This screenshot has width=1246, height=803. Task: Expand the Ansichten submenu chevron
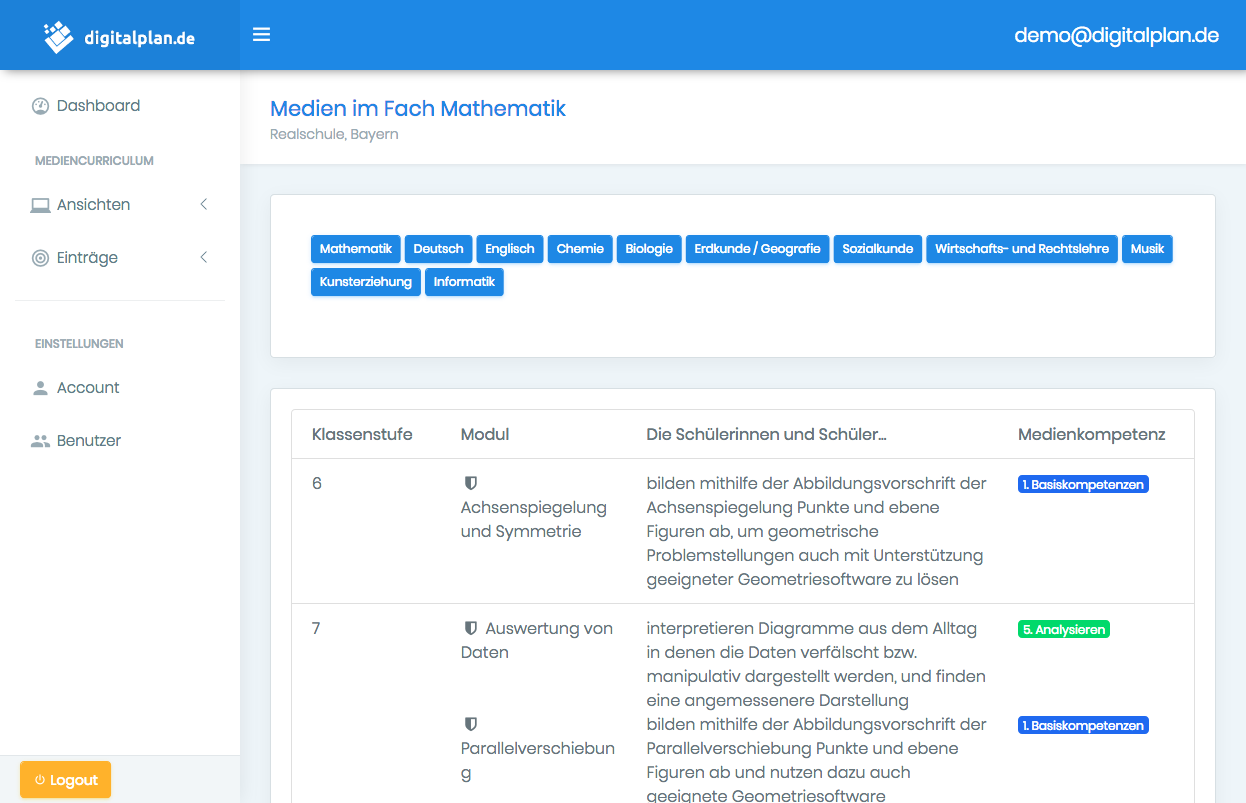coord(204,204)
